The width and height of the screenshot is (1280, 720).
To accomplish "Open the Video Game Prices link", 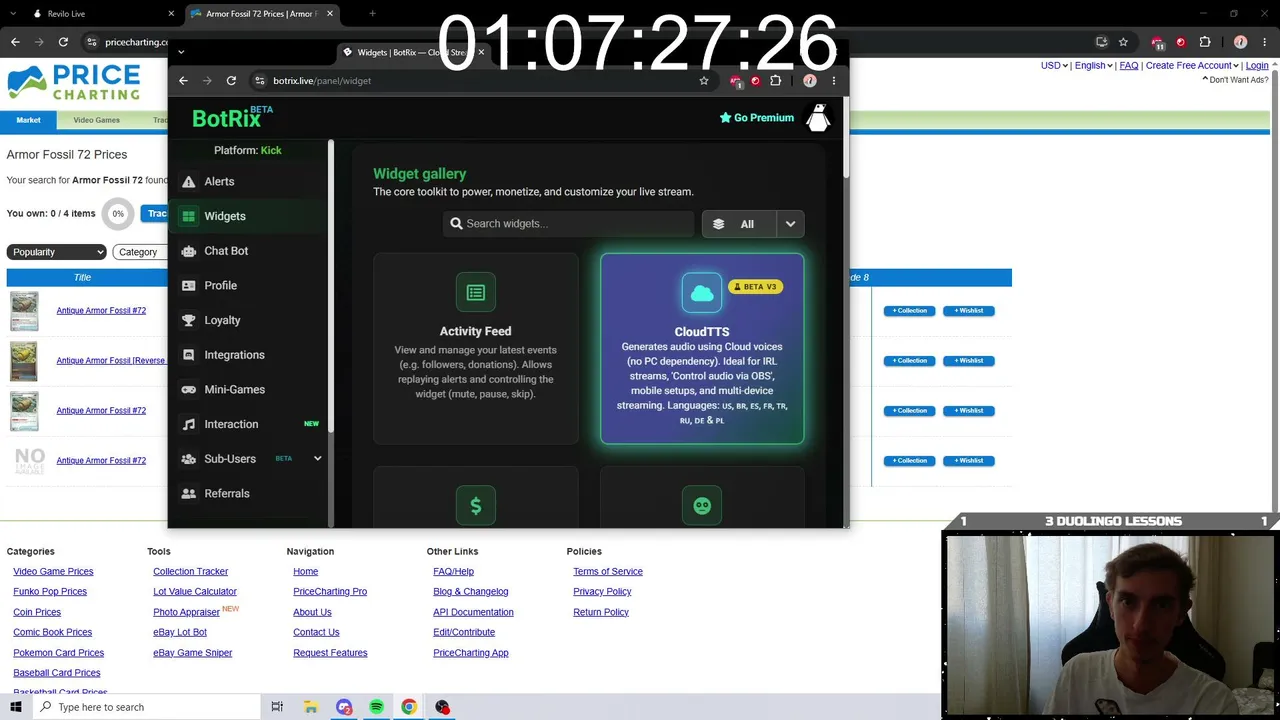I will 53,572.
